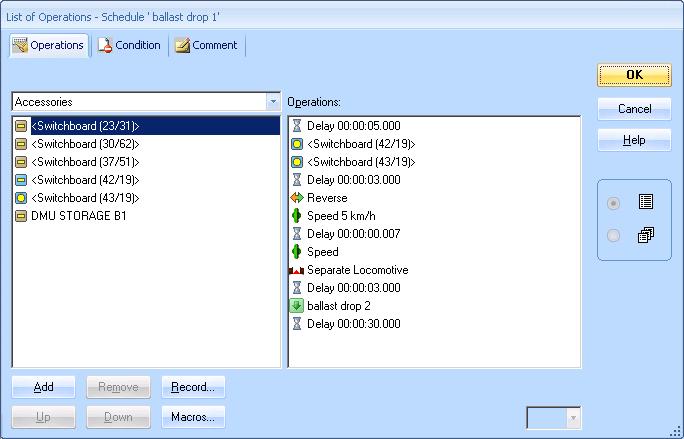The width and height of the screenshot is (684, 439).
Task: Select the ballast drop 2 green arrow icon
Action: tap(297, 306)
